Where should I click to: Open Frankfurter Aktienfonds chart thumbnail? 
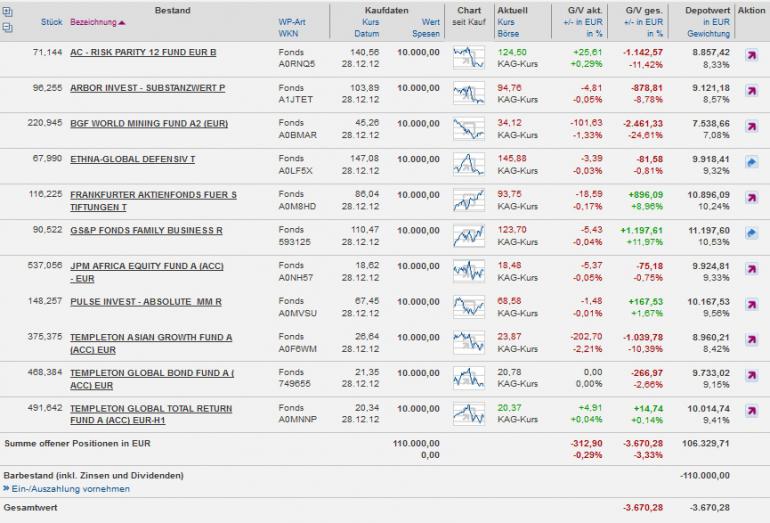pyautogui.click(x=467, y=199)
